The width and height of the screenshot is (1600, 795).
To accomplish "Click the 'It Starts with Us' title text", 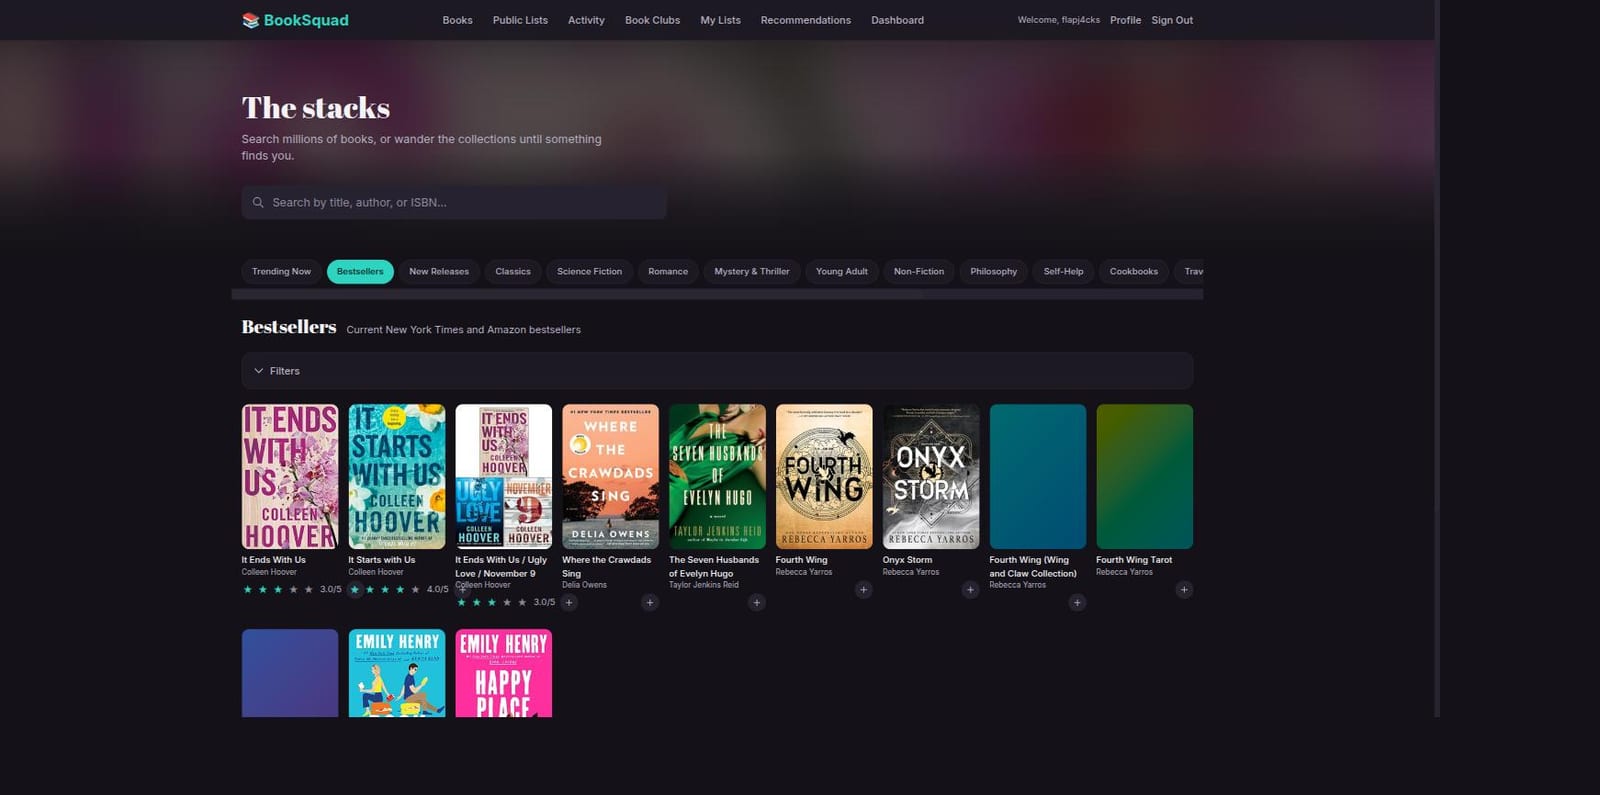I will tap(381, 560).
